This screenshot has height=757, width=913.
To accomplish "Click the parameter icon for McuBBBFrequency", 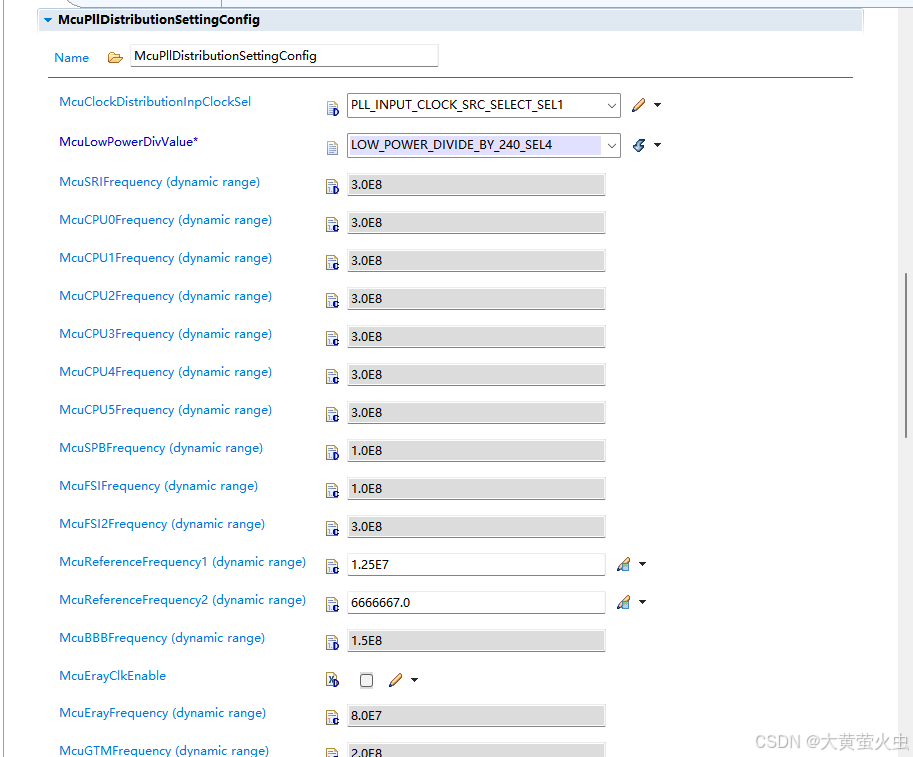I will [332, 643].
